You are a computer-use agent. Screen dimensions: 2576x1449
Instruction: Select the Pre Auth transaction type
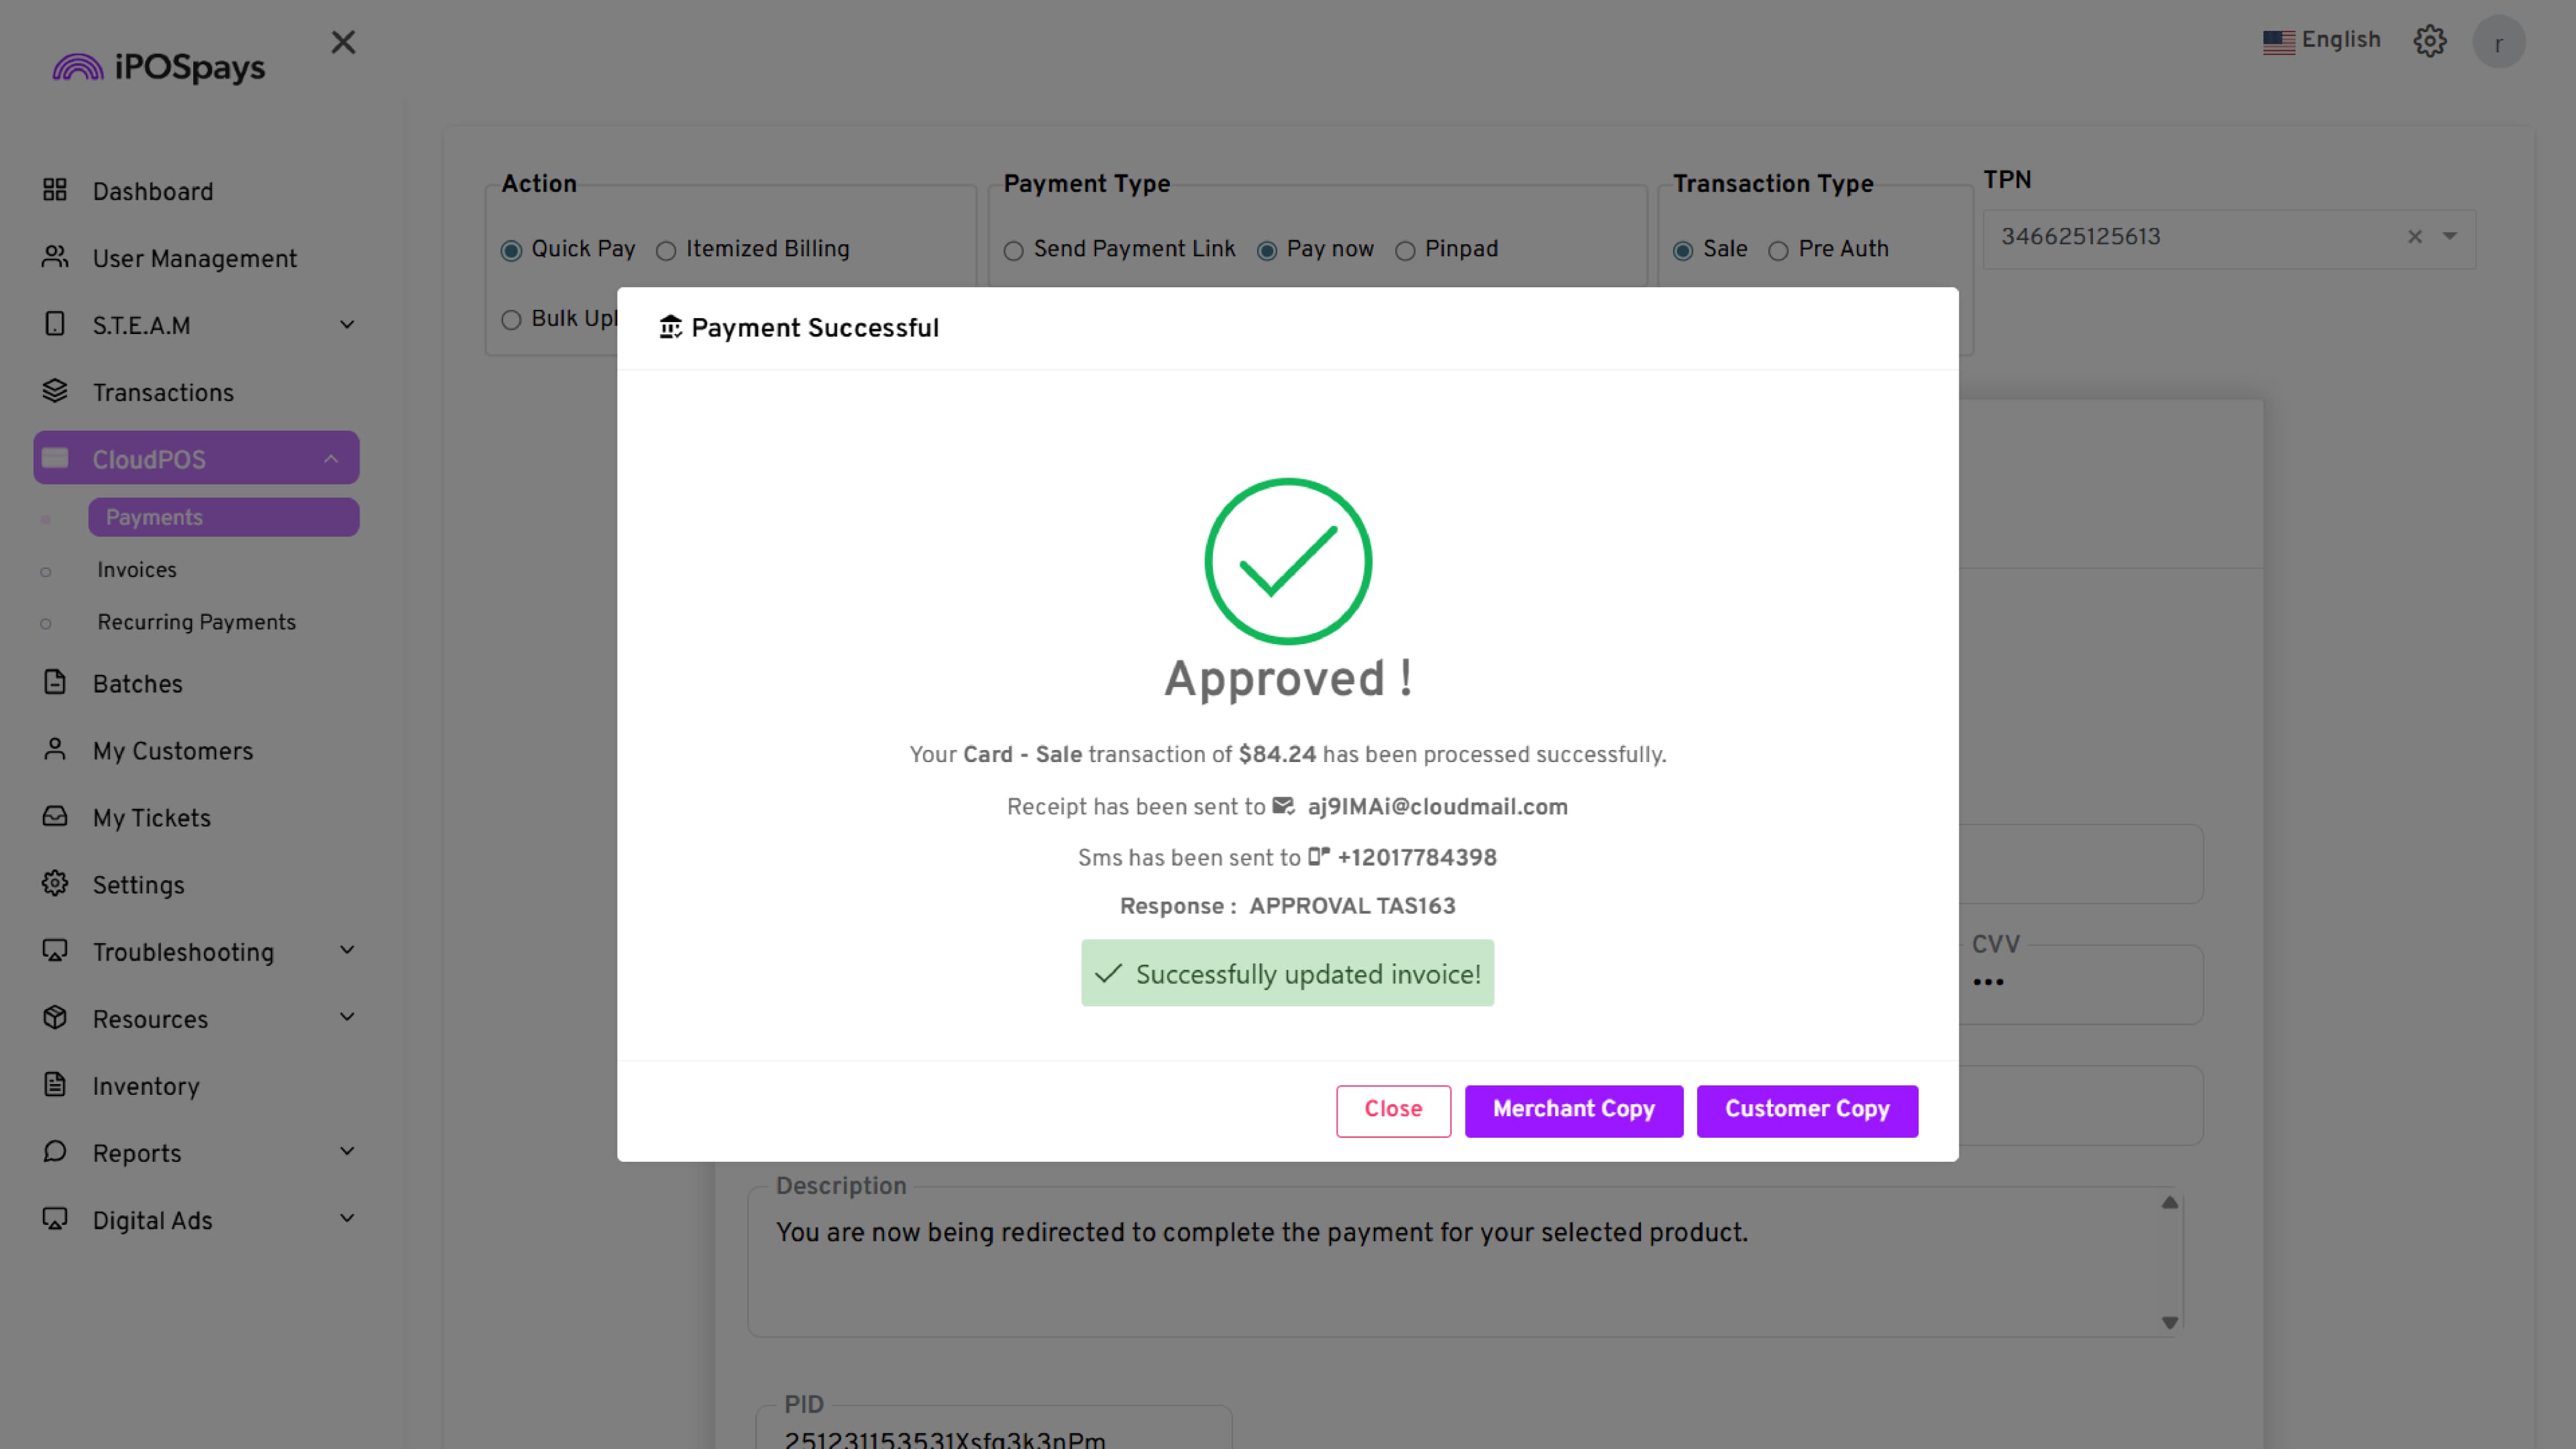pyautogui.click(x=1778, y=251)
